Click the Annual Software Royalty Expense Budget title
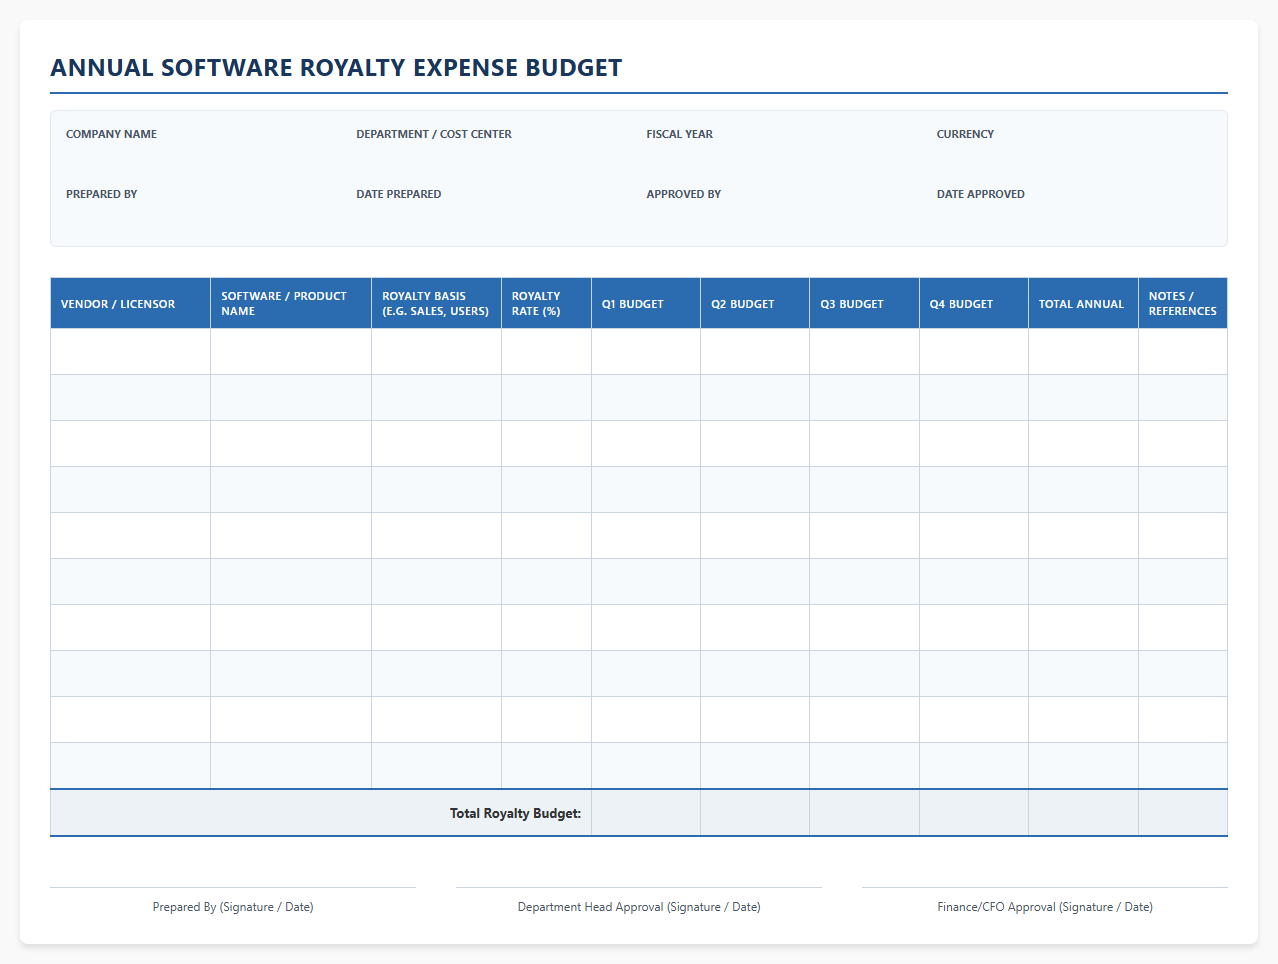The height and width of the screenshot is (964, 1278). click(336, 68)
